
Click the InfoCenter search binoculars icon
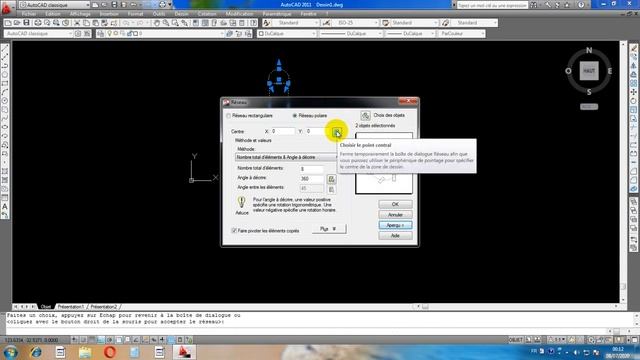[533, 5]
